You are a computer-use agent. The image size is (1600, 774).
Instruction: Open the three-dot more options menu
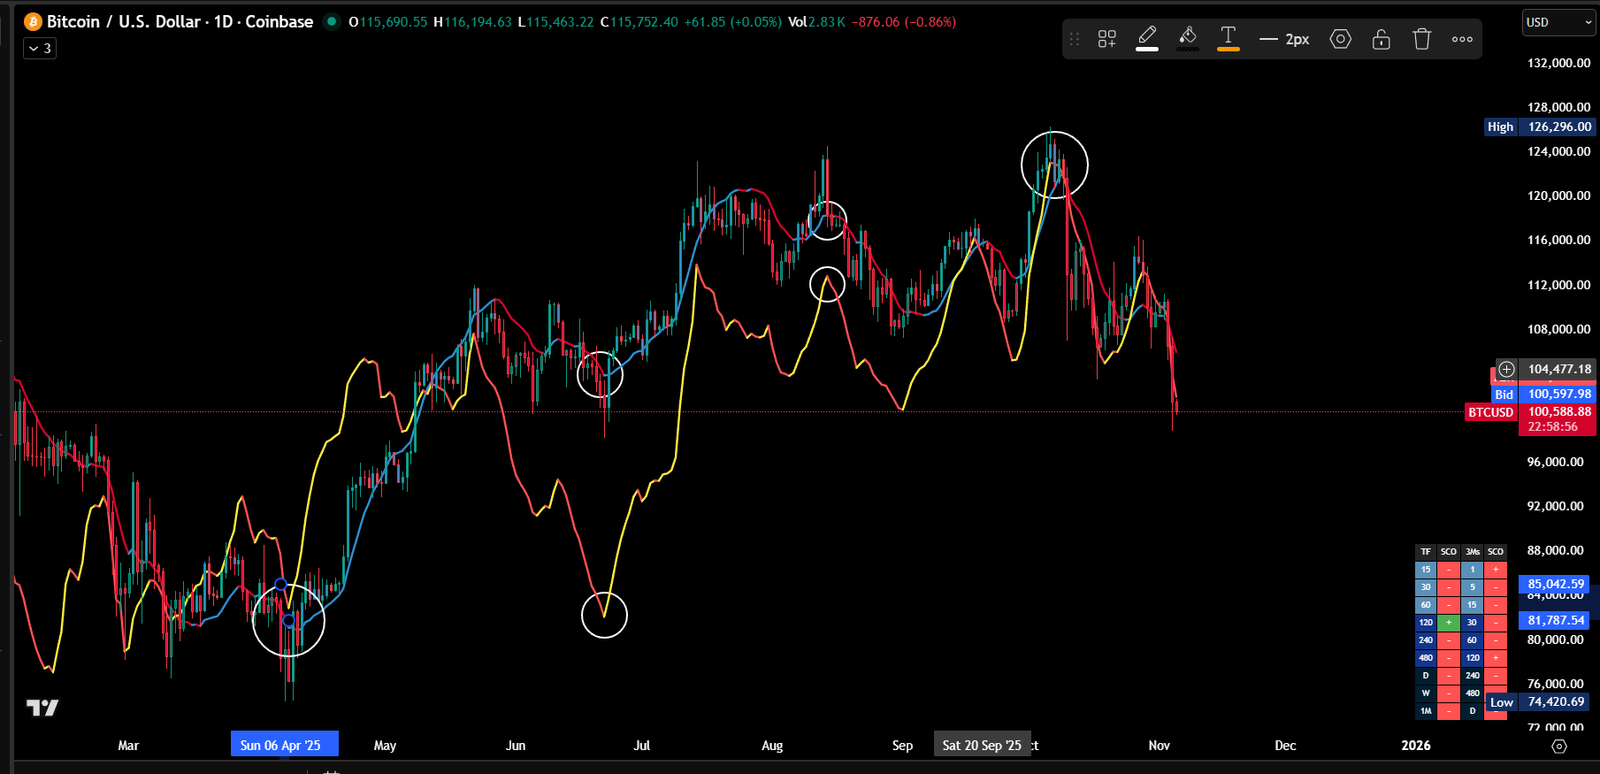[1462, 39]
